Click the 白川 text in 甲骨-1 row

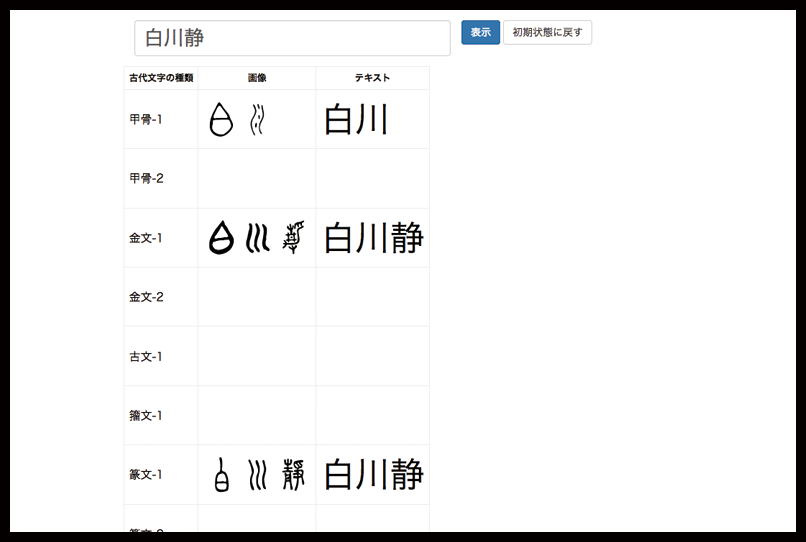356,119
